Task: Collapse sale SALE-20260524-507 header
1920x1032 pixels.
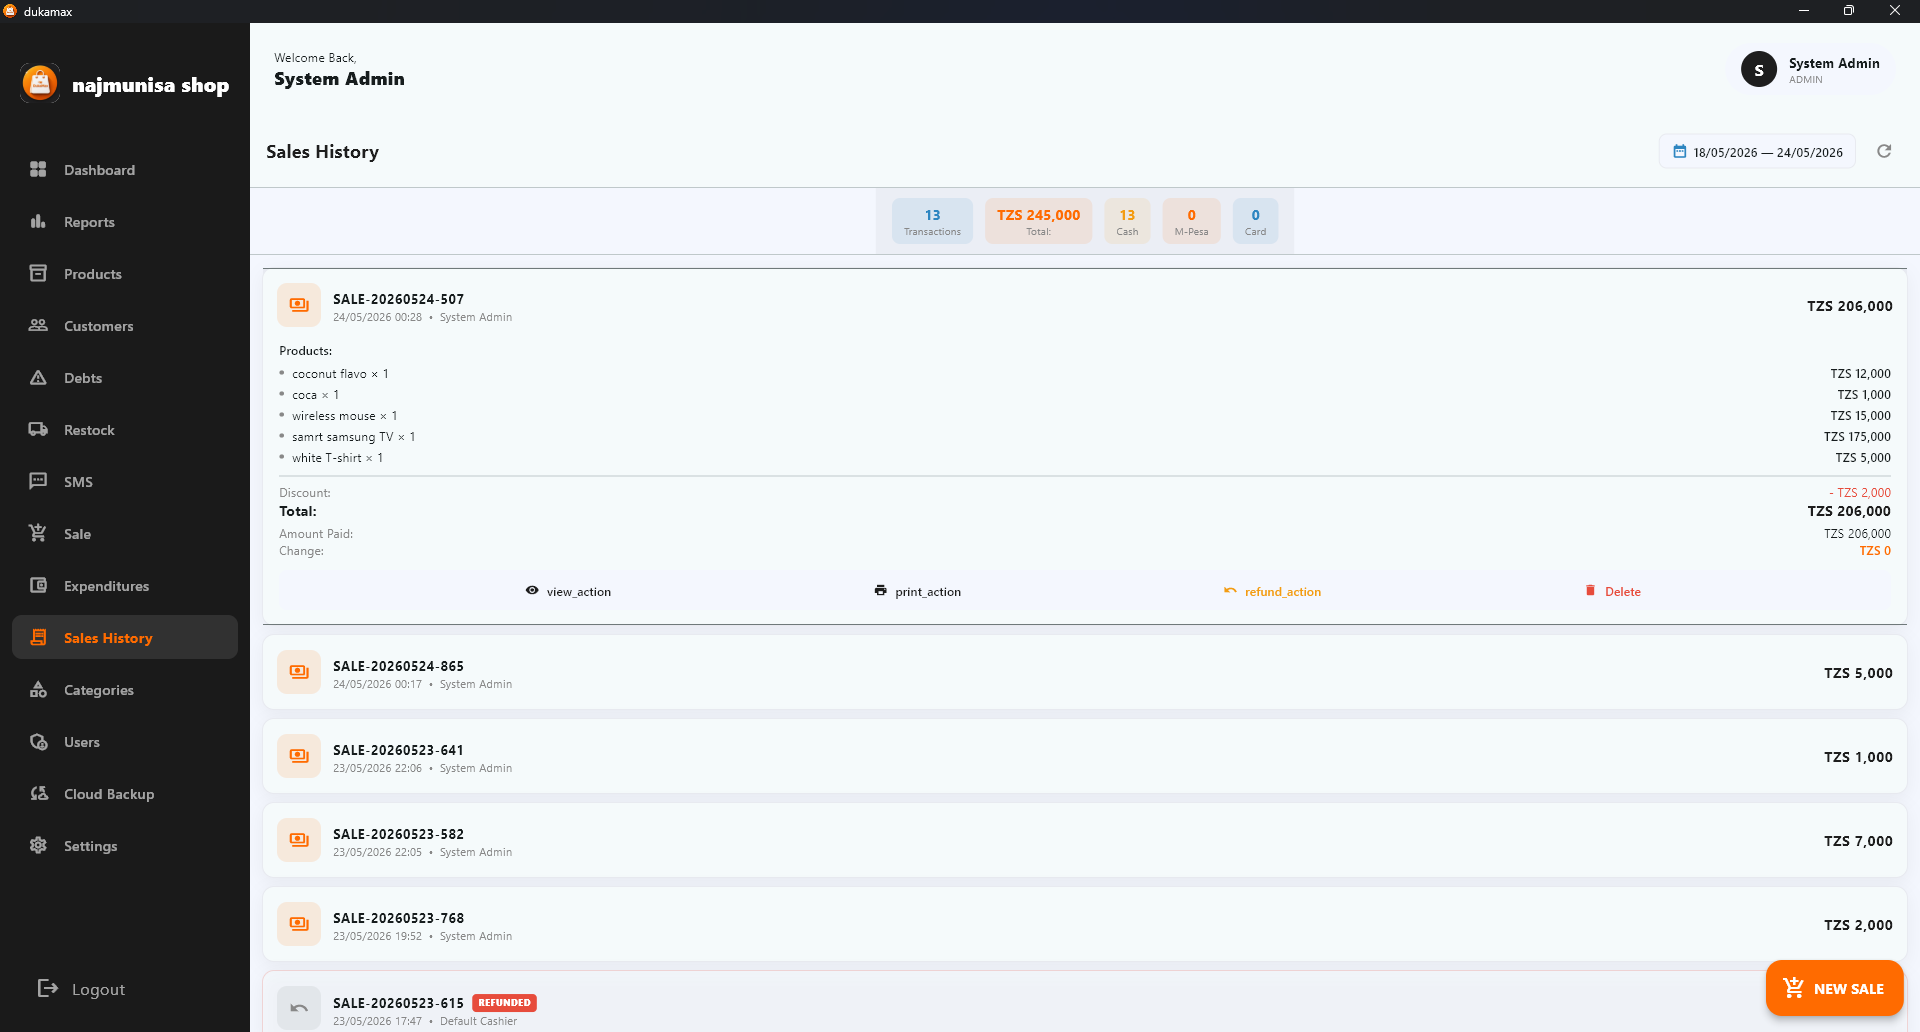Action: click(1084, 306)
